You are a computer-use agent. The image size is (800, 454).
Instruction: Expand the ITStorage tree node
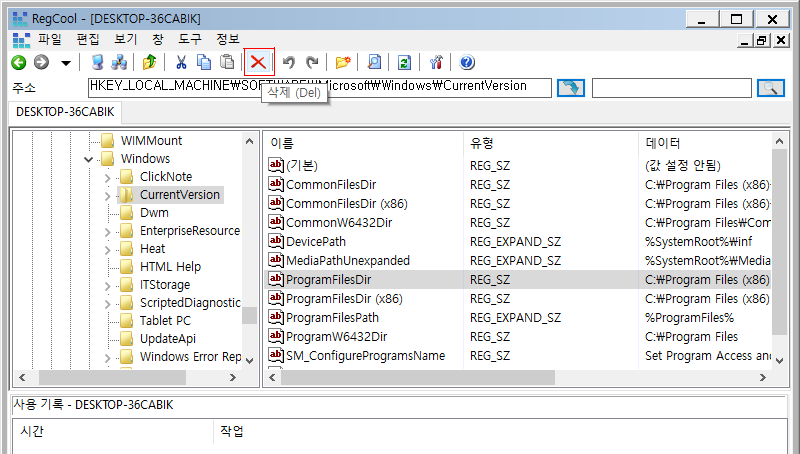point(107,286)
